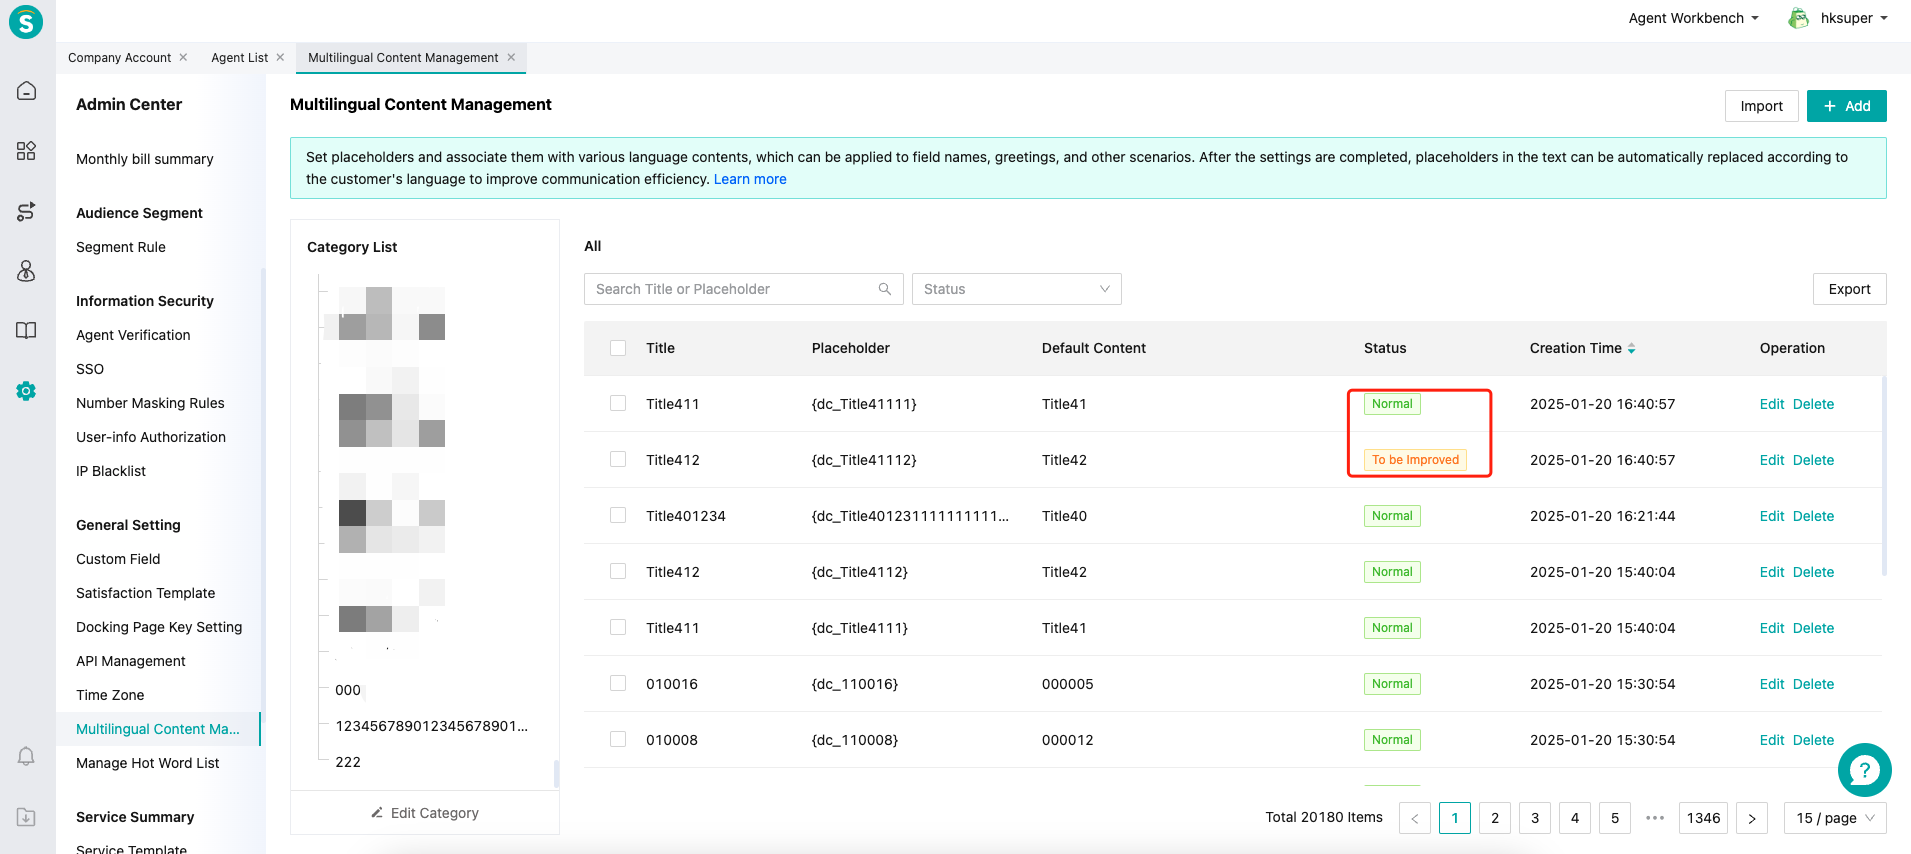
Task: Expand the hksuper account menu
Action: 1854,18
